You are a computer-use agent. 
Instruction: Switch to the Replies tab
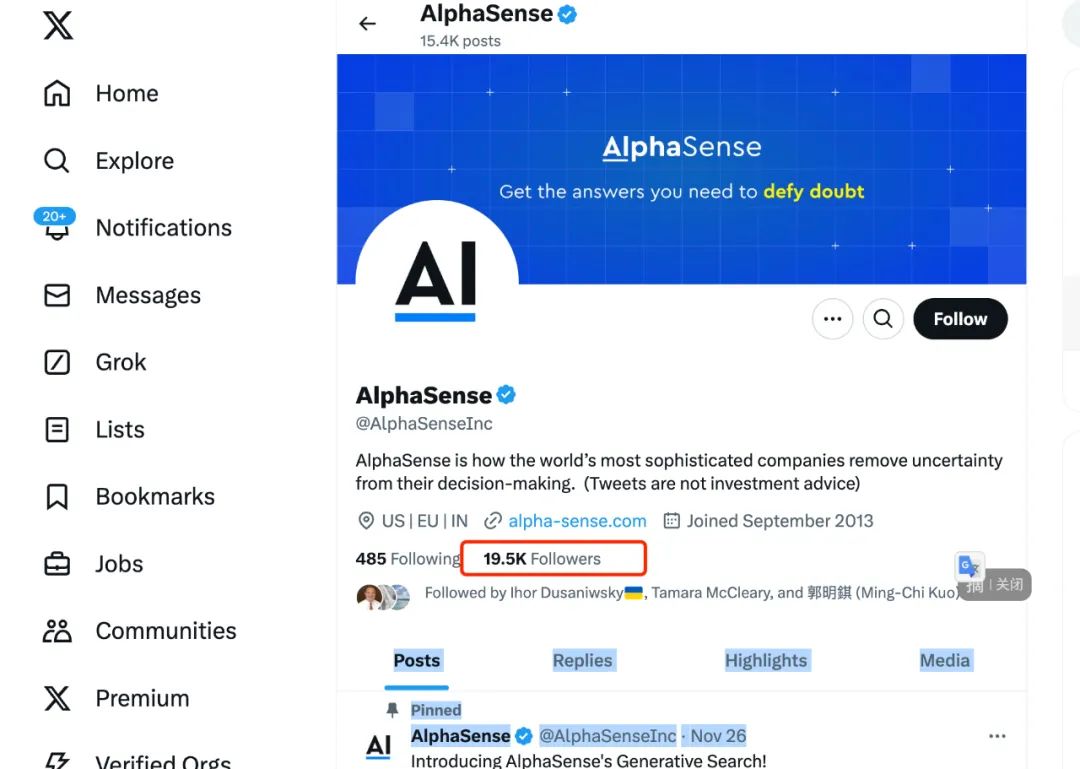click(583, 660)
